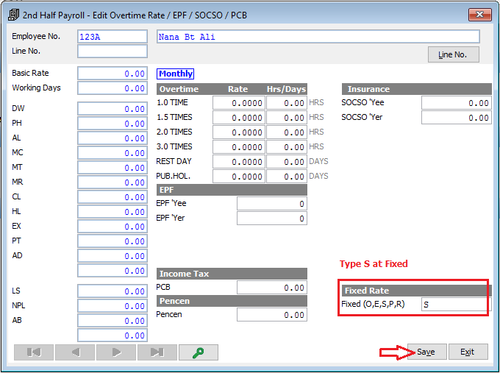Go to the previous record arrow

(75, 352)
